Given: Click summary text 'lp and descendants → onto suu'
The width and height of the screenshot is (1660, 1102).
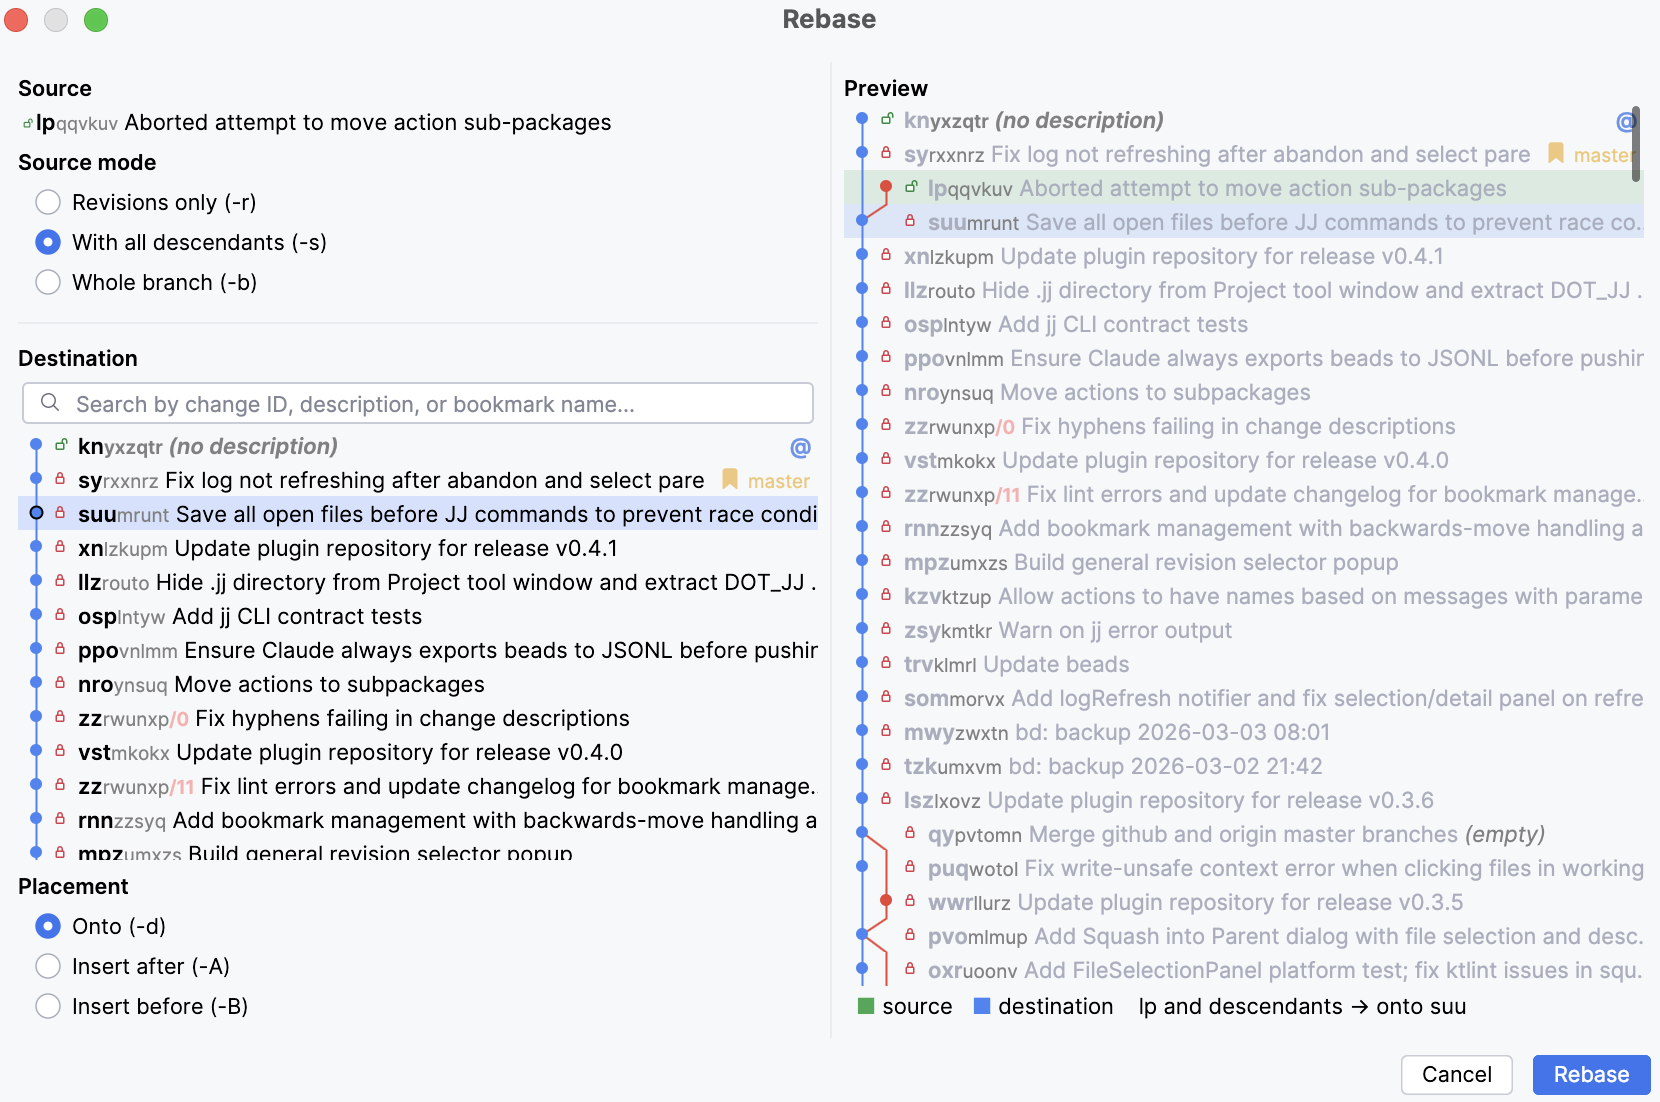Looking at the screenshot, I should point(1302,1006).
